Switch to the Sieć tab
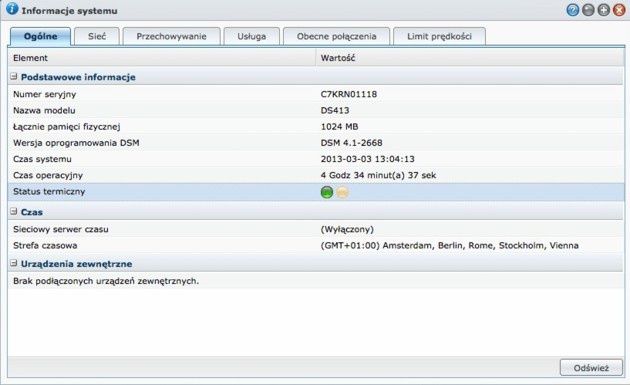630x385 pixels. pyautogui.click(x=97, y=36)
